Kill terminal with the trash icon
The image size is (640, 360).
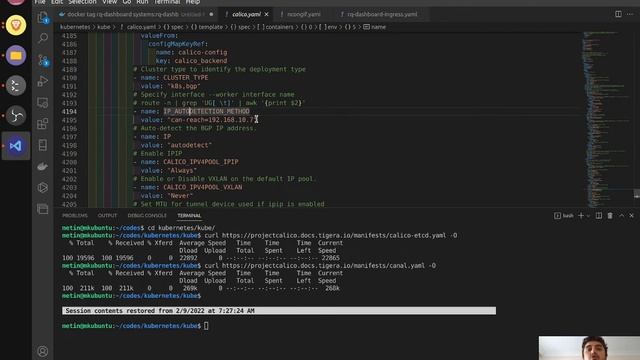click(x=610, y=216)
